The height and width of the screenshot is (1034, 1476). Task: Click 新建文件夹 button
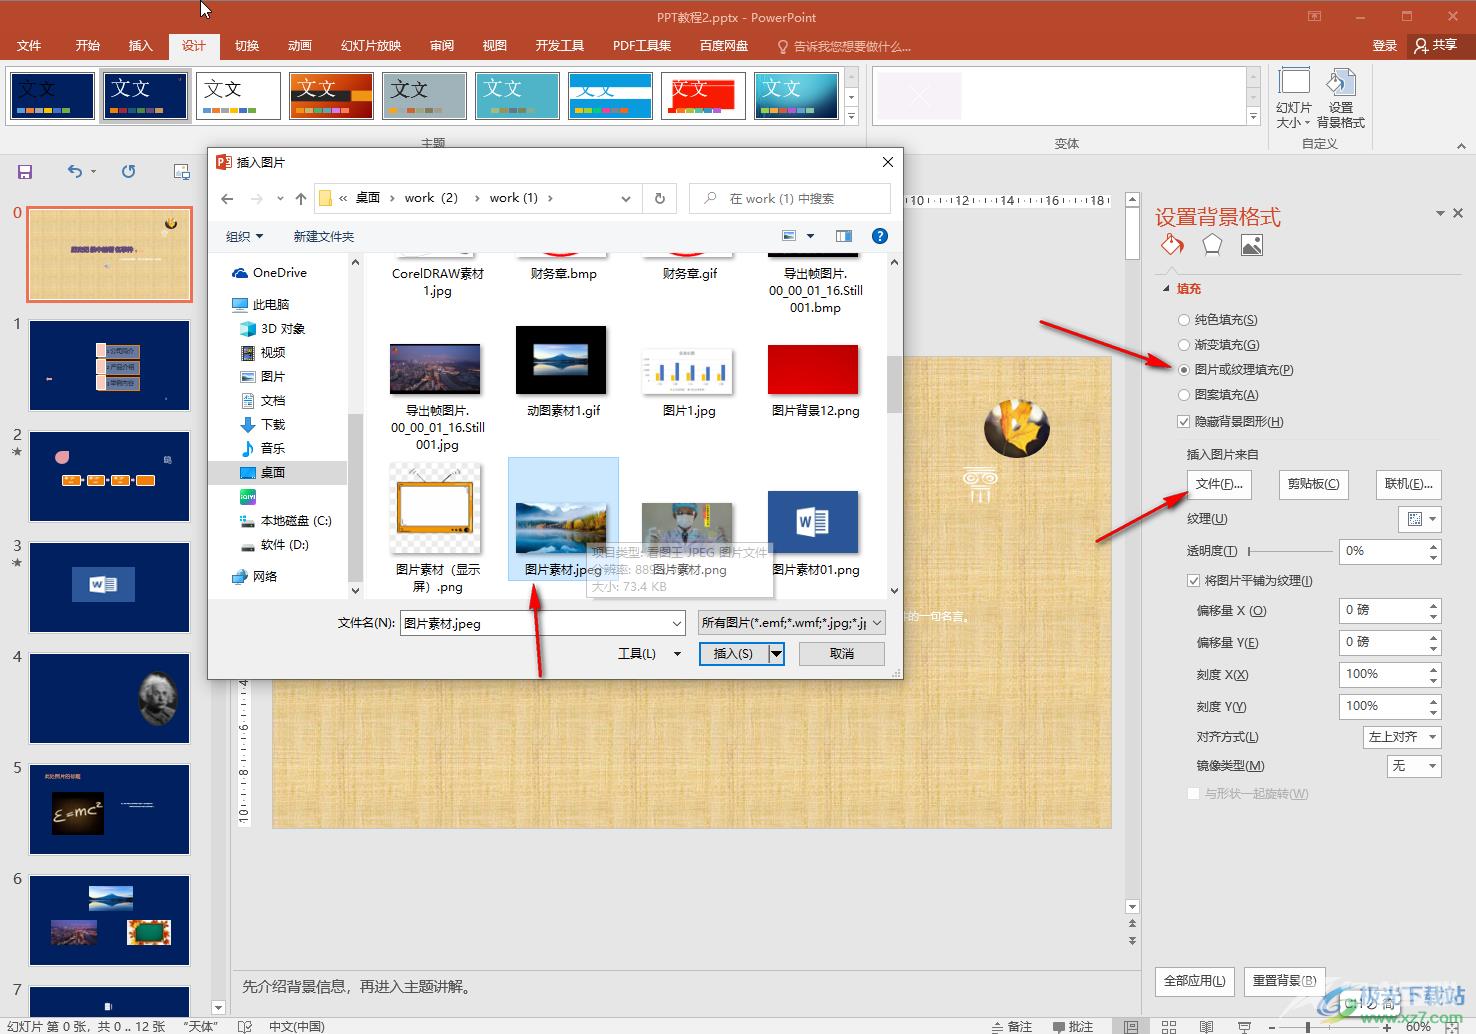[x=323, y=237]
